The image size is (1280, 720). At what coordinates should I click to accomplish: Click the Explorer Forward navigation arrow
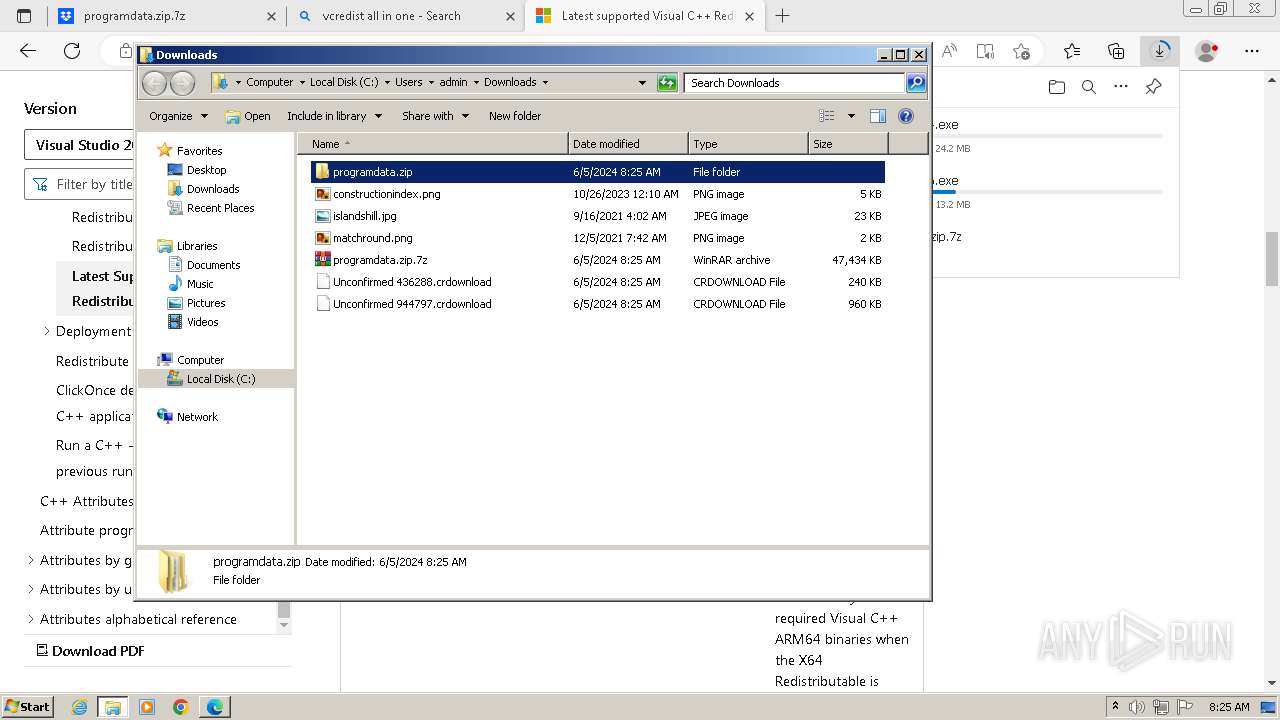[x=182, y=83]
